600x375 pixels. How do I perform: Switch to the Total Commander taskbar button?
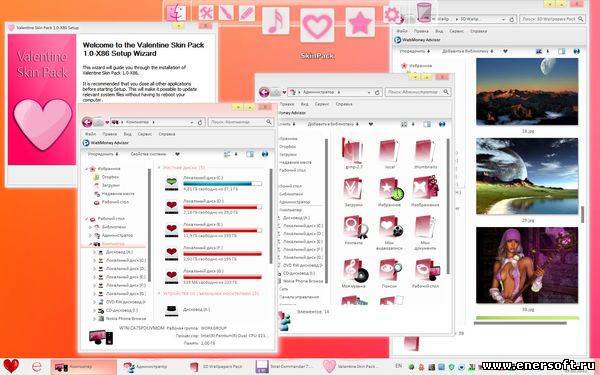pos(285,366)
